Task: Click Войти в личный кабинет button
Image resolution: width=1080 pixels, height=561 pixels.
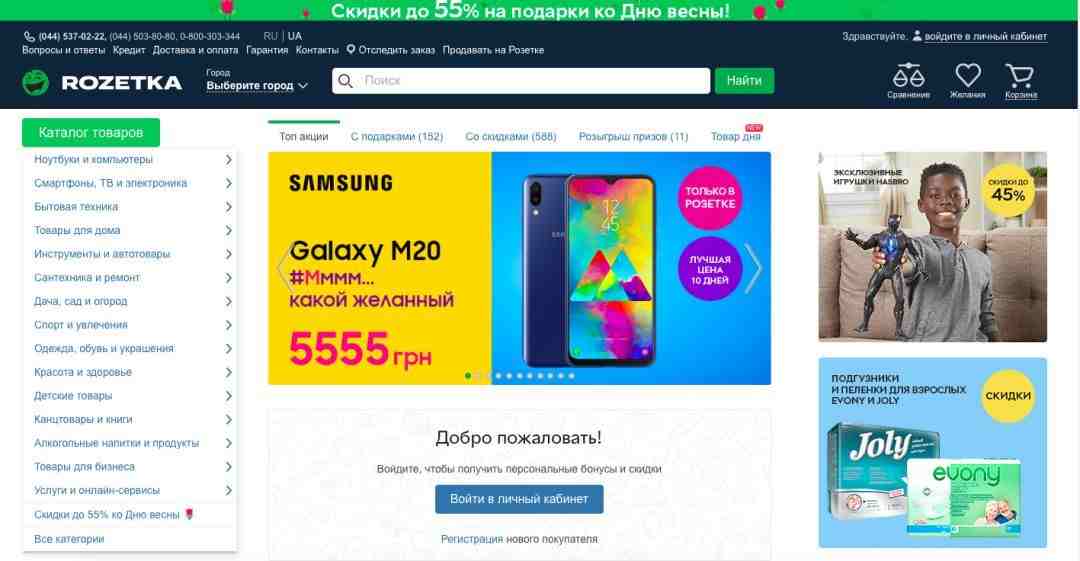Action: (x=519, y=499)
